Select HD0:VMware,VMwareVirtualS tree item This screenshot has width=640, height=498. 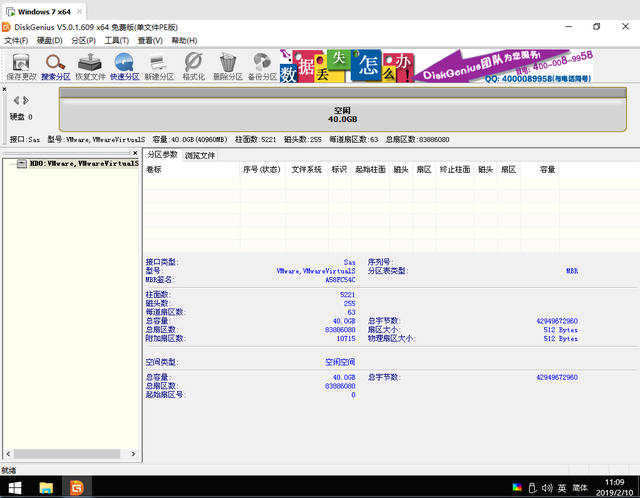pyautogui.click(x=84, y=164)
